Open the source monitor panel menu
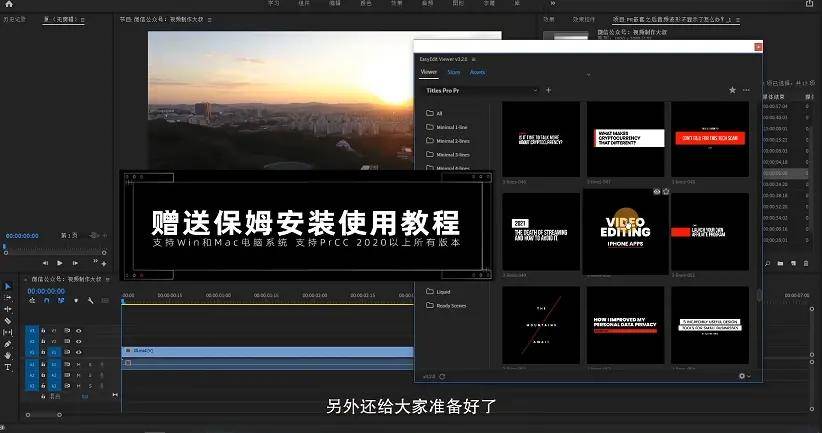This screenshot has width=822, height=433. [x=83, y=19]
